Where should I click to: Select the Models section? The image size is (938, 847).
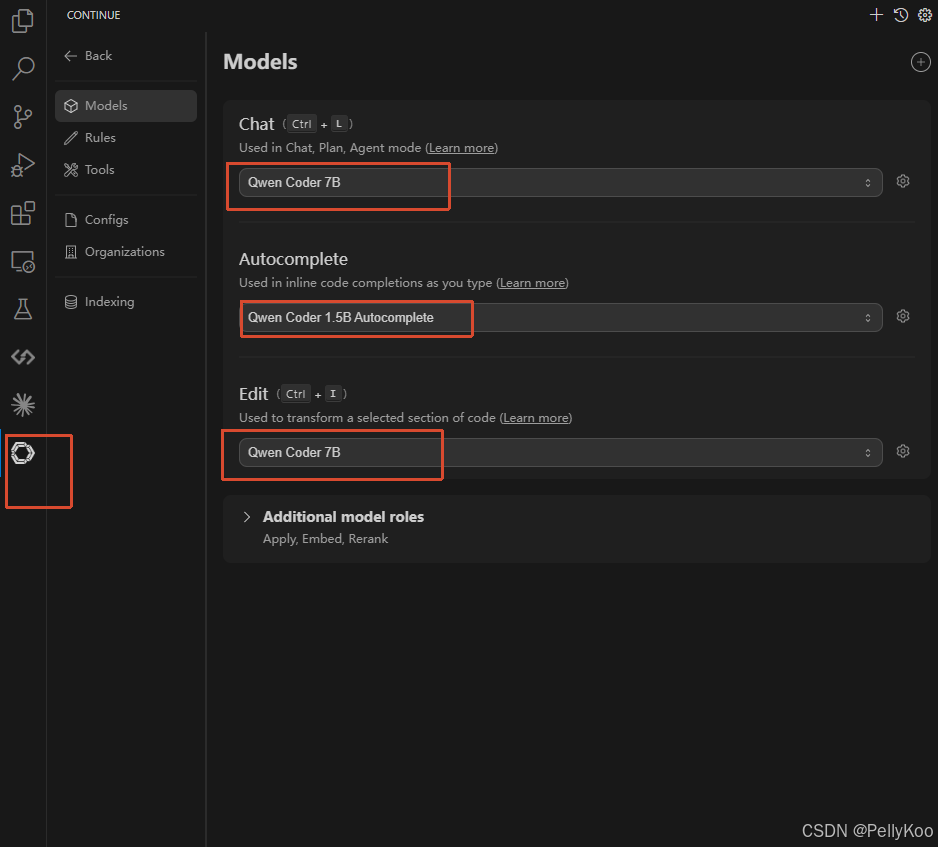coord(126,106)
